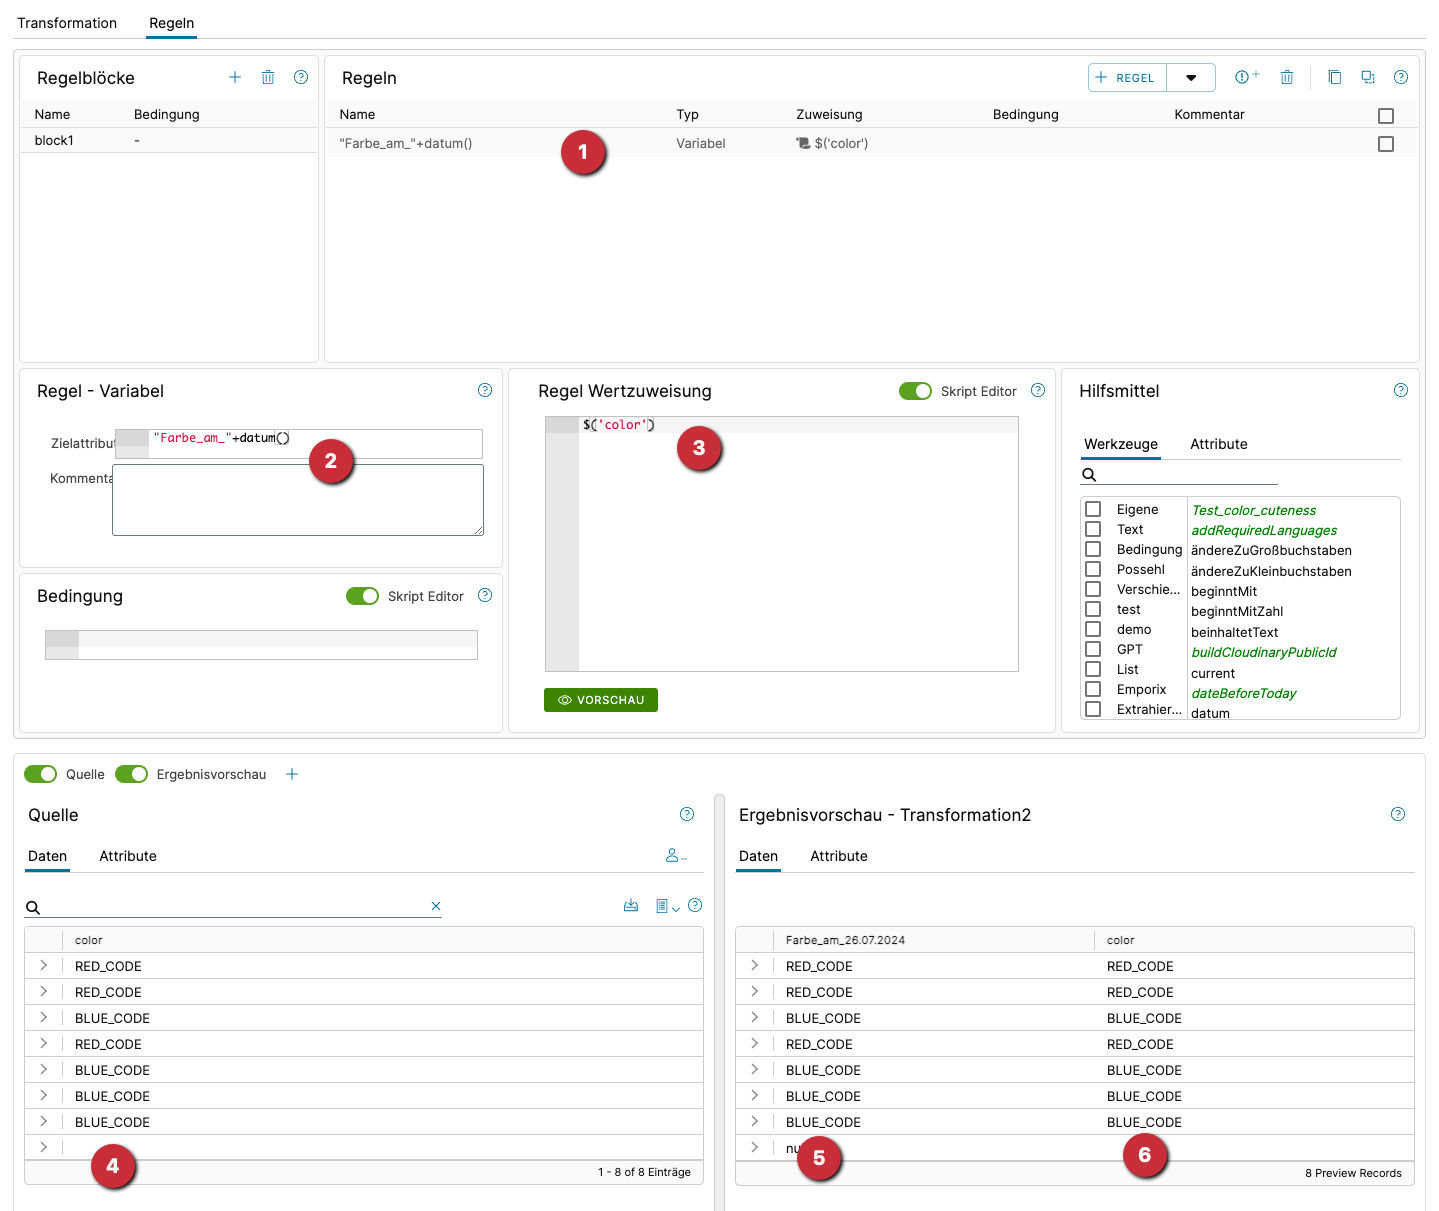Toggle Skript Editor switch in Regel Wertzuweisung
The height and width of the screenshot is (1211, 1439).
pos(915,391)
